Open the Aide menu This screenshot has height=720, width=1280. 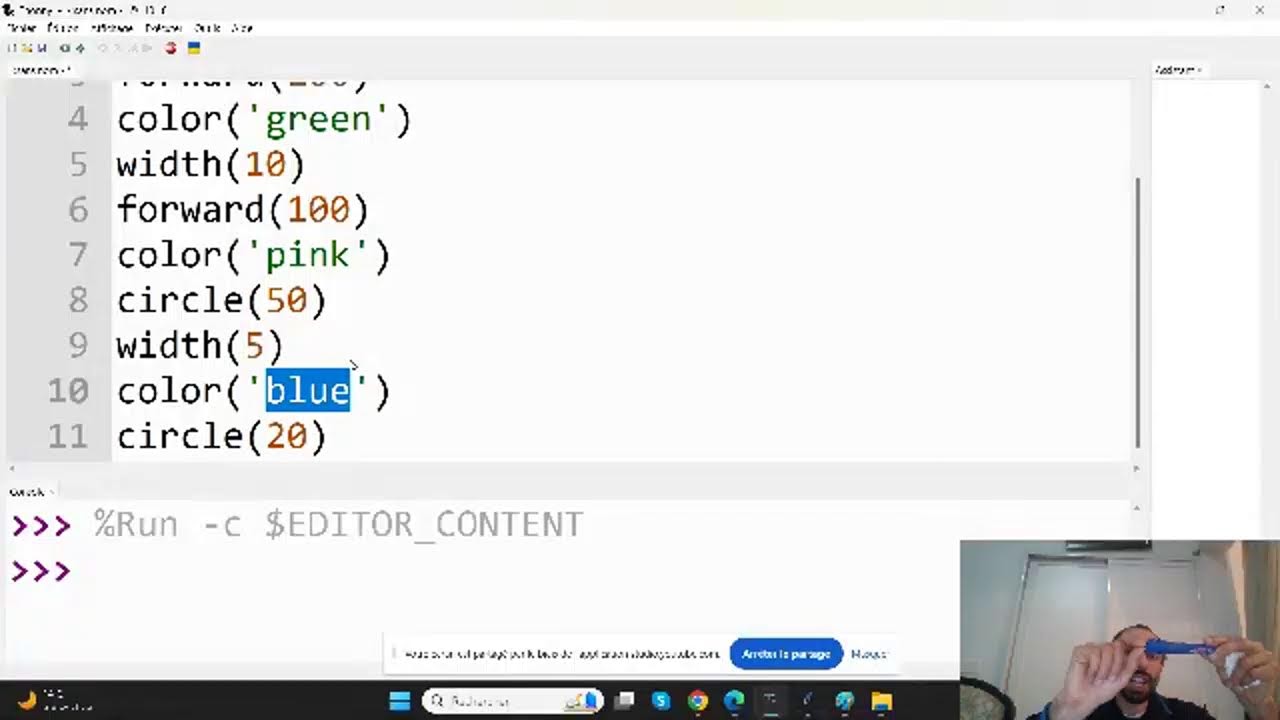click(x=242, y=28)
